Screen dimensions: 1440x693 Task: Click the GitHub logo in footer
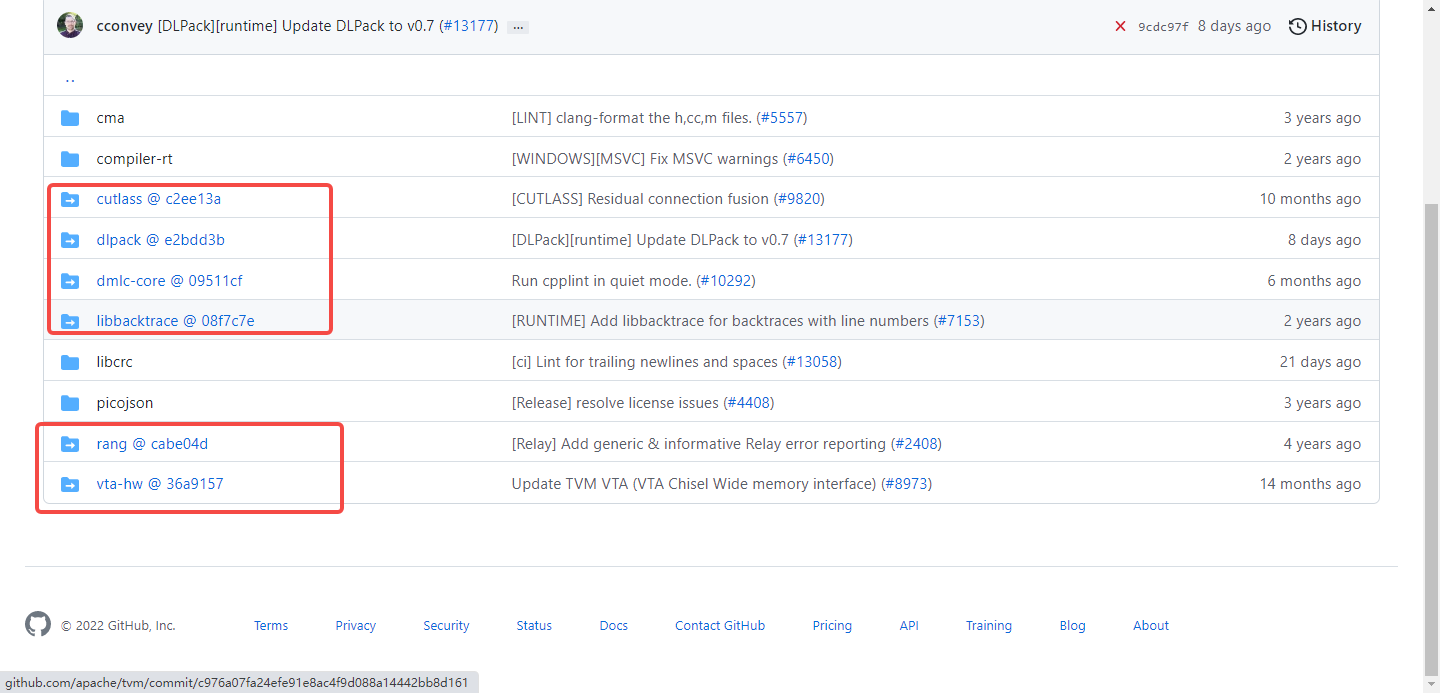[38, 625]
